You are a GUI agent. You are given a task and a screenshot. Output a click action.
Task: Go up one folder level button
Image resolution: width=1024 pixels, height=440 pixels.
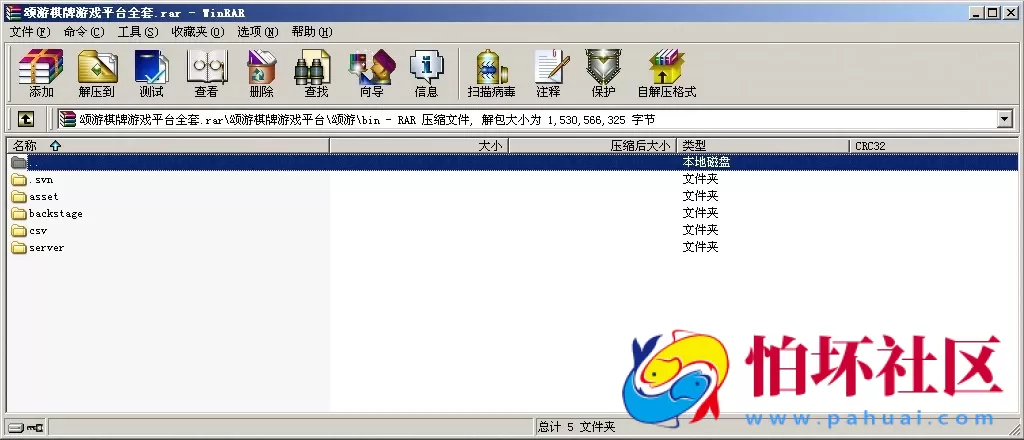[25, 119]
